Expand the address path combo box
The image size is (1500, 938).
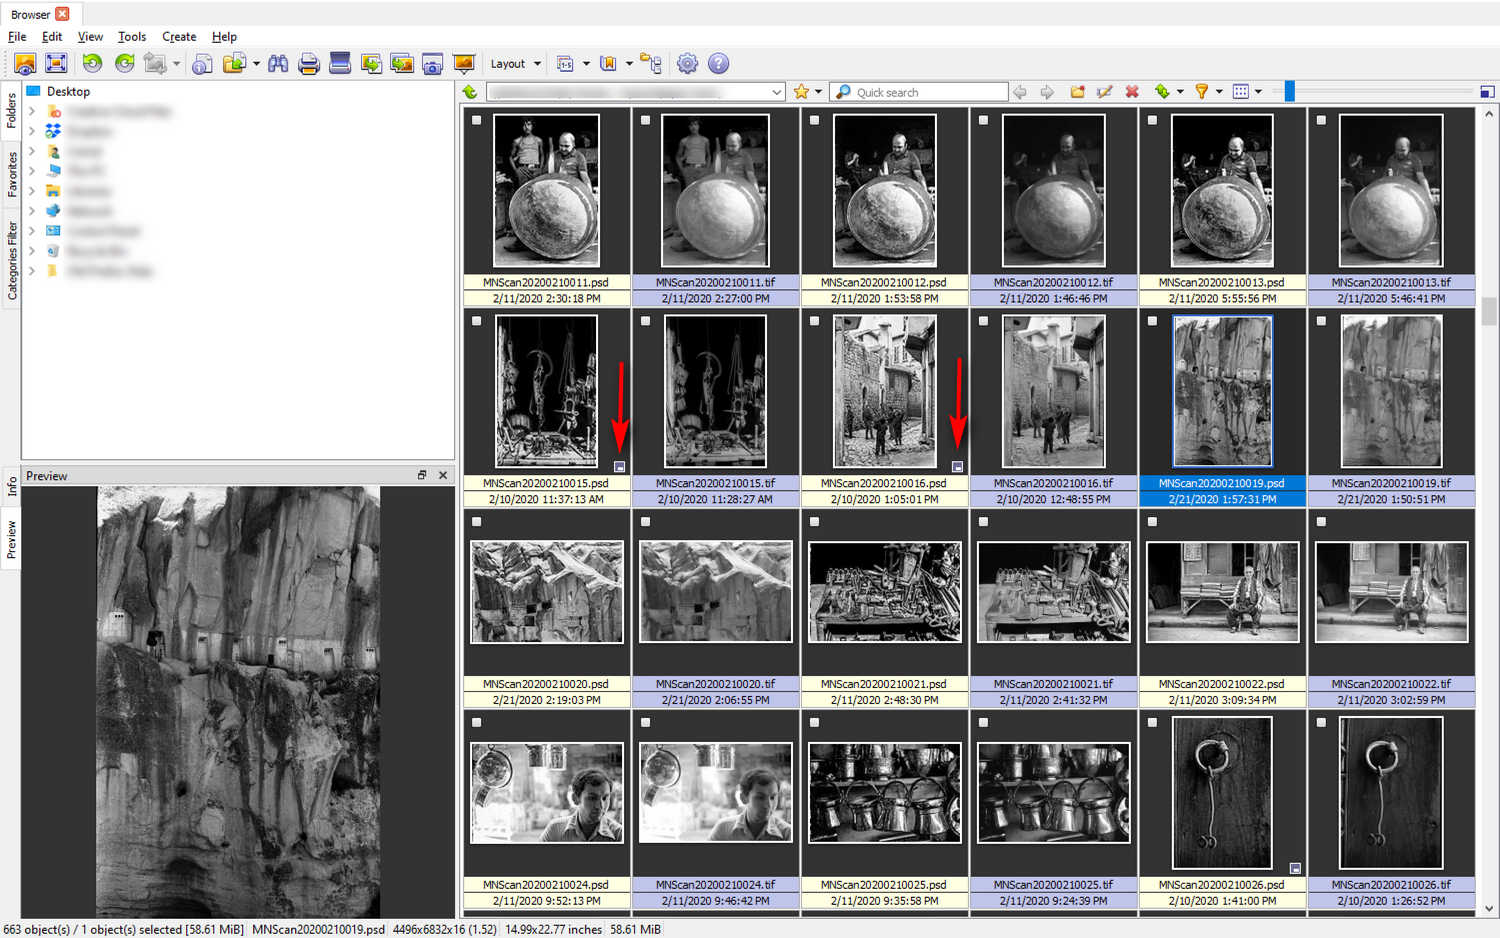[x=776, y=92]
